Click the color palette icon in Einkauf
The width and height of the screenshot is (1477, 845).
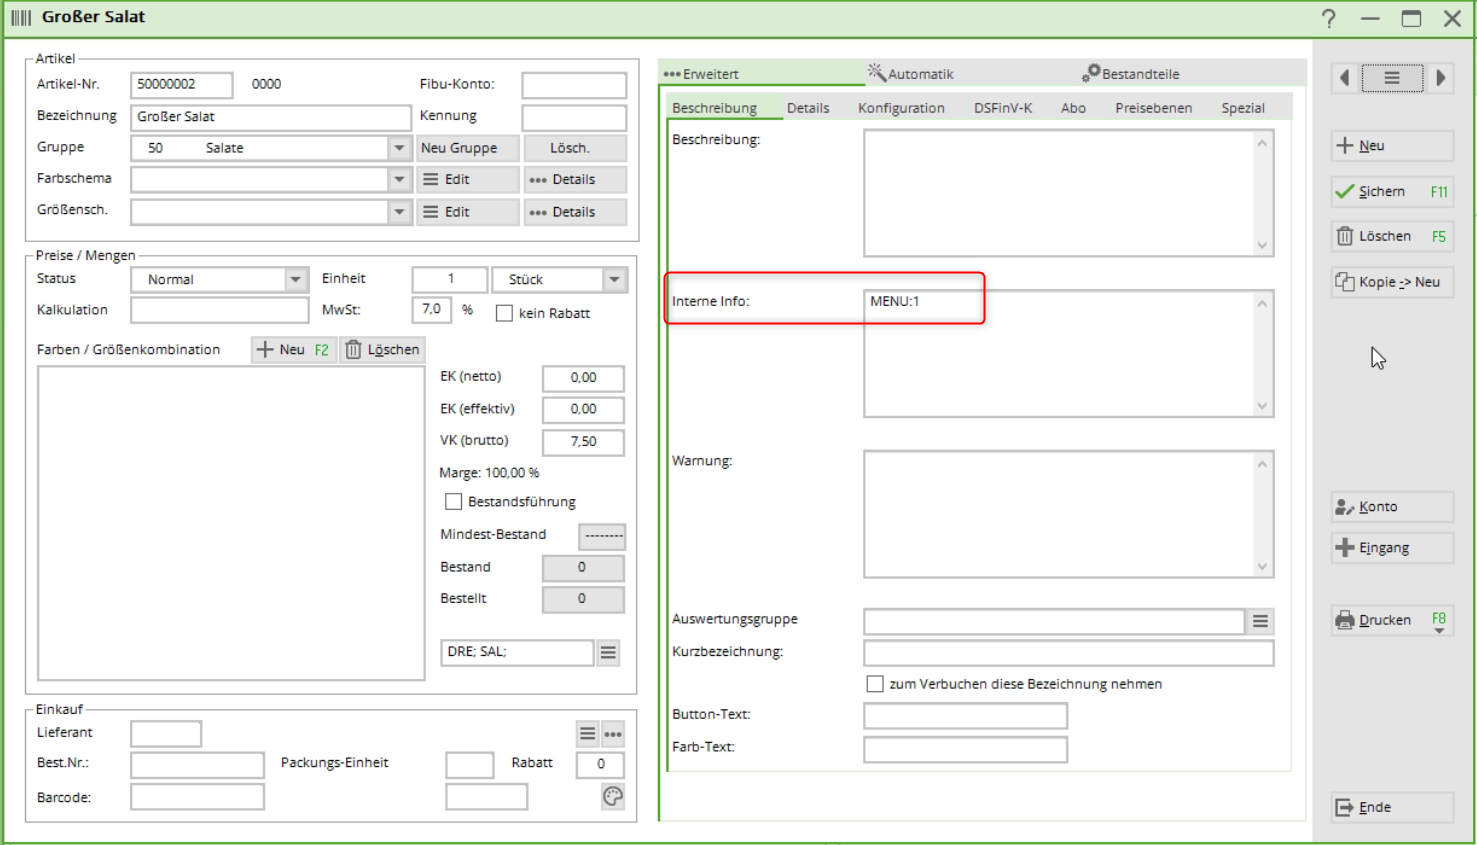tap(613, 796)
